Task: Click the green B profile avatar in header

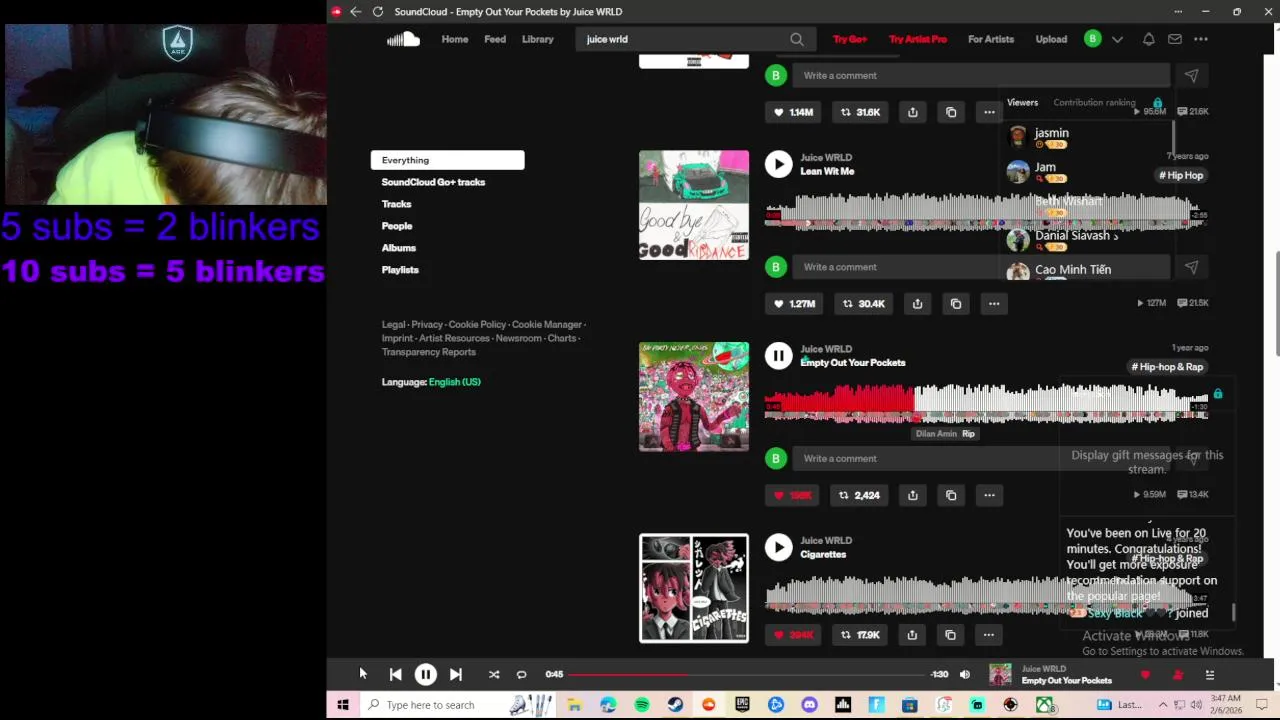Action: click(x=1093, y=39)
